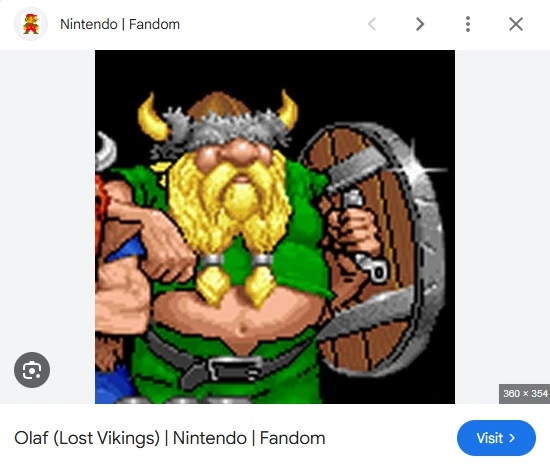Go to the next image result
Image resolution: width=550 pixels, height=464 pixels.
click(x=420, y=24)
